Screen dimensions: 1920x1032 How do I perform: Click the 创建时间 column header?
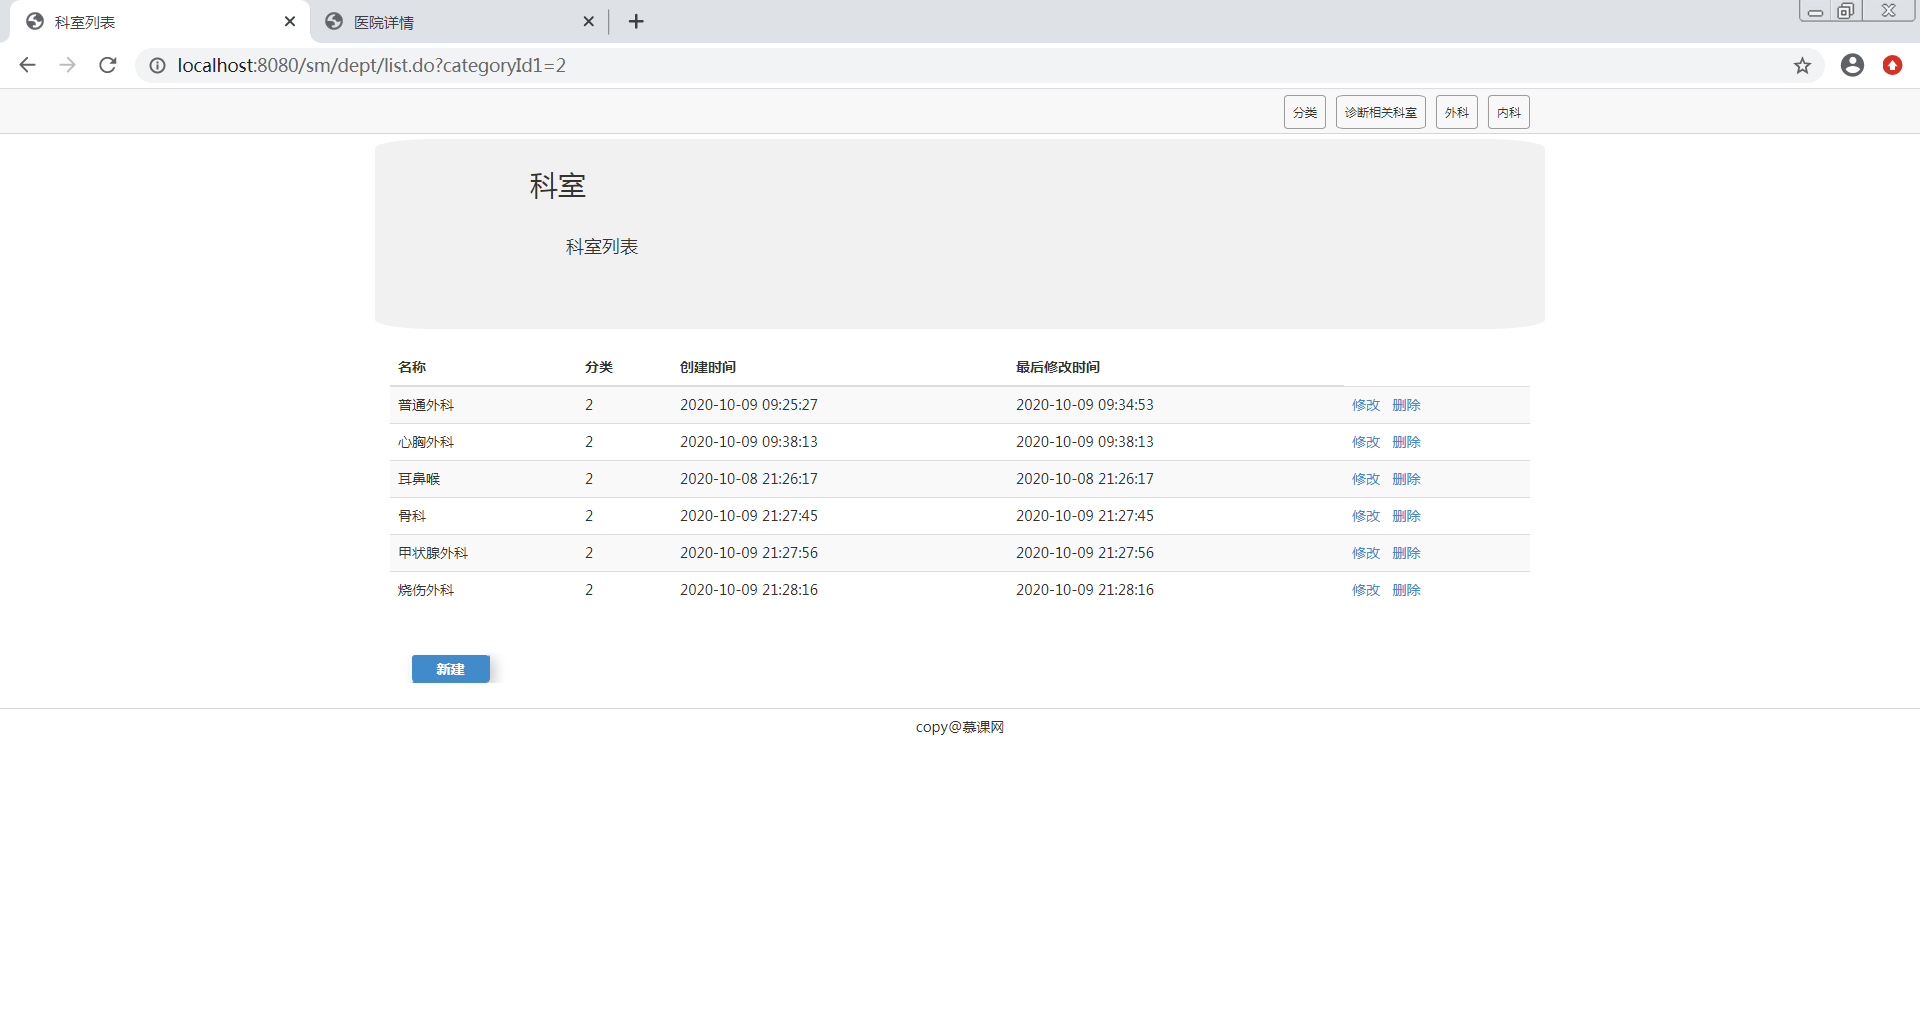[708, 367]
